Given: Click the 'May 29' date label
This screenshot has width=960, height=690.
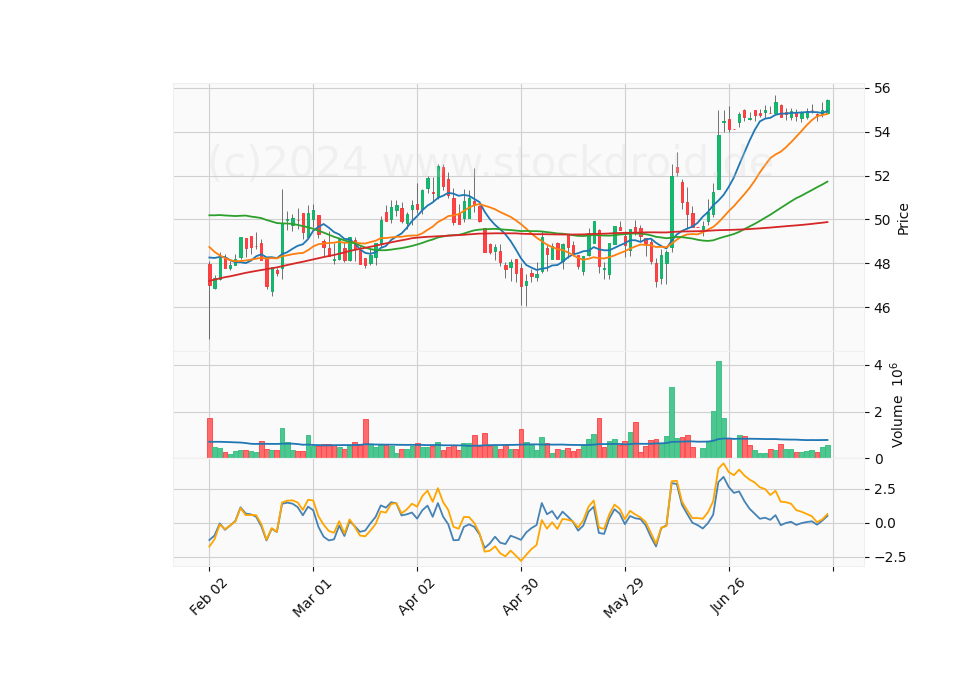Looking at the screenshot, I should (623, 598).
